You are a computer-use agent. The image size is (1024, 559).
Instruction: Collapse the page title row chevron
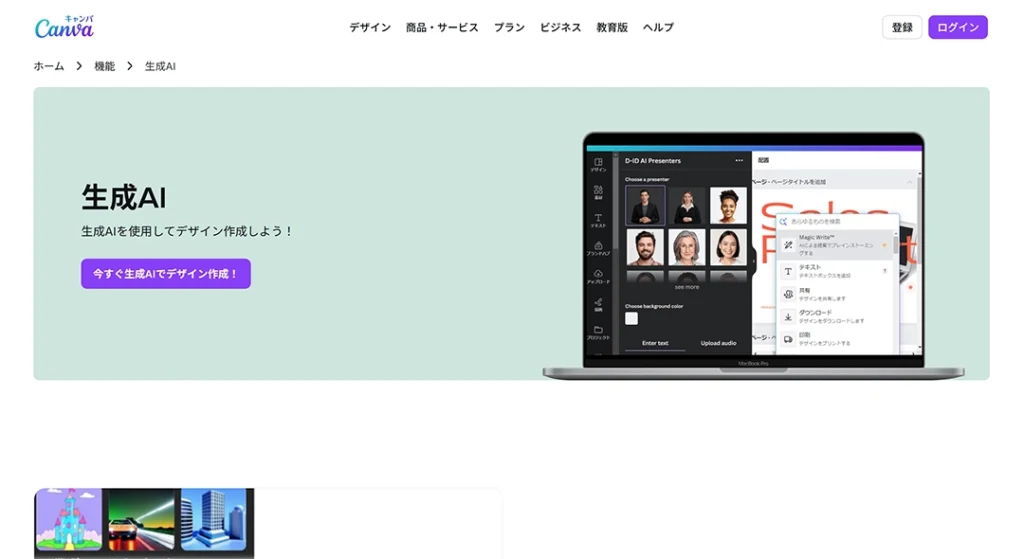pos(909,182)
